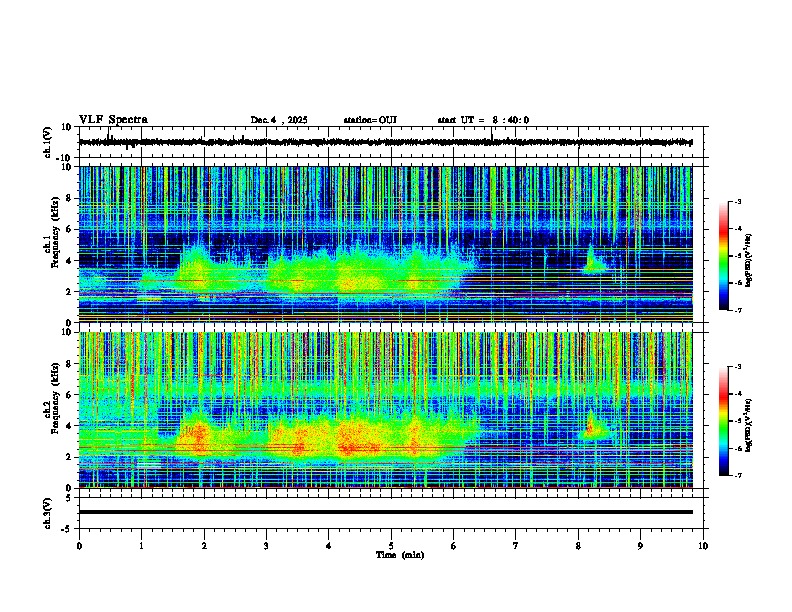Click the "ch.3(V)" axis label
This screenshot has height=612, width=792.
(48, 513)
